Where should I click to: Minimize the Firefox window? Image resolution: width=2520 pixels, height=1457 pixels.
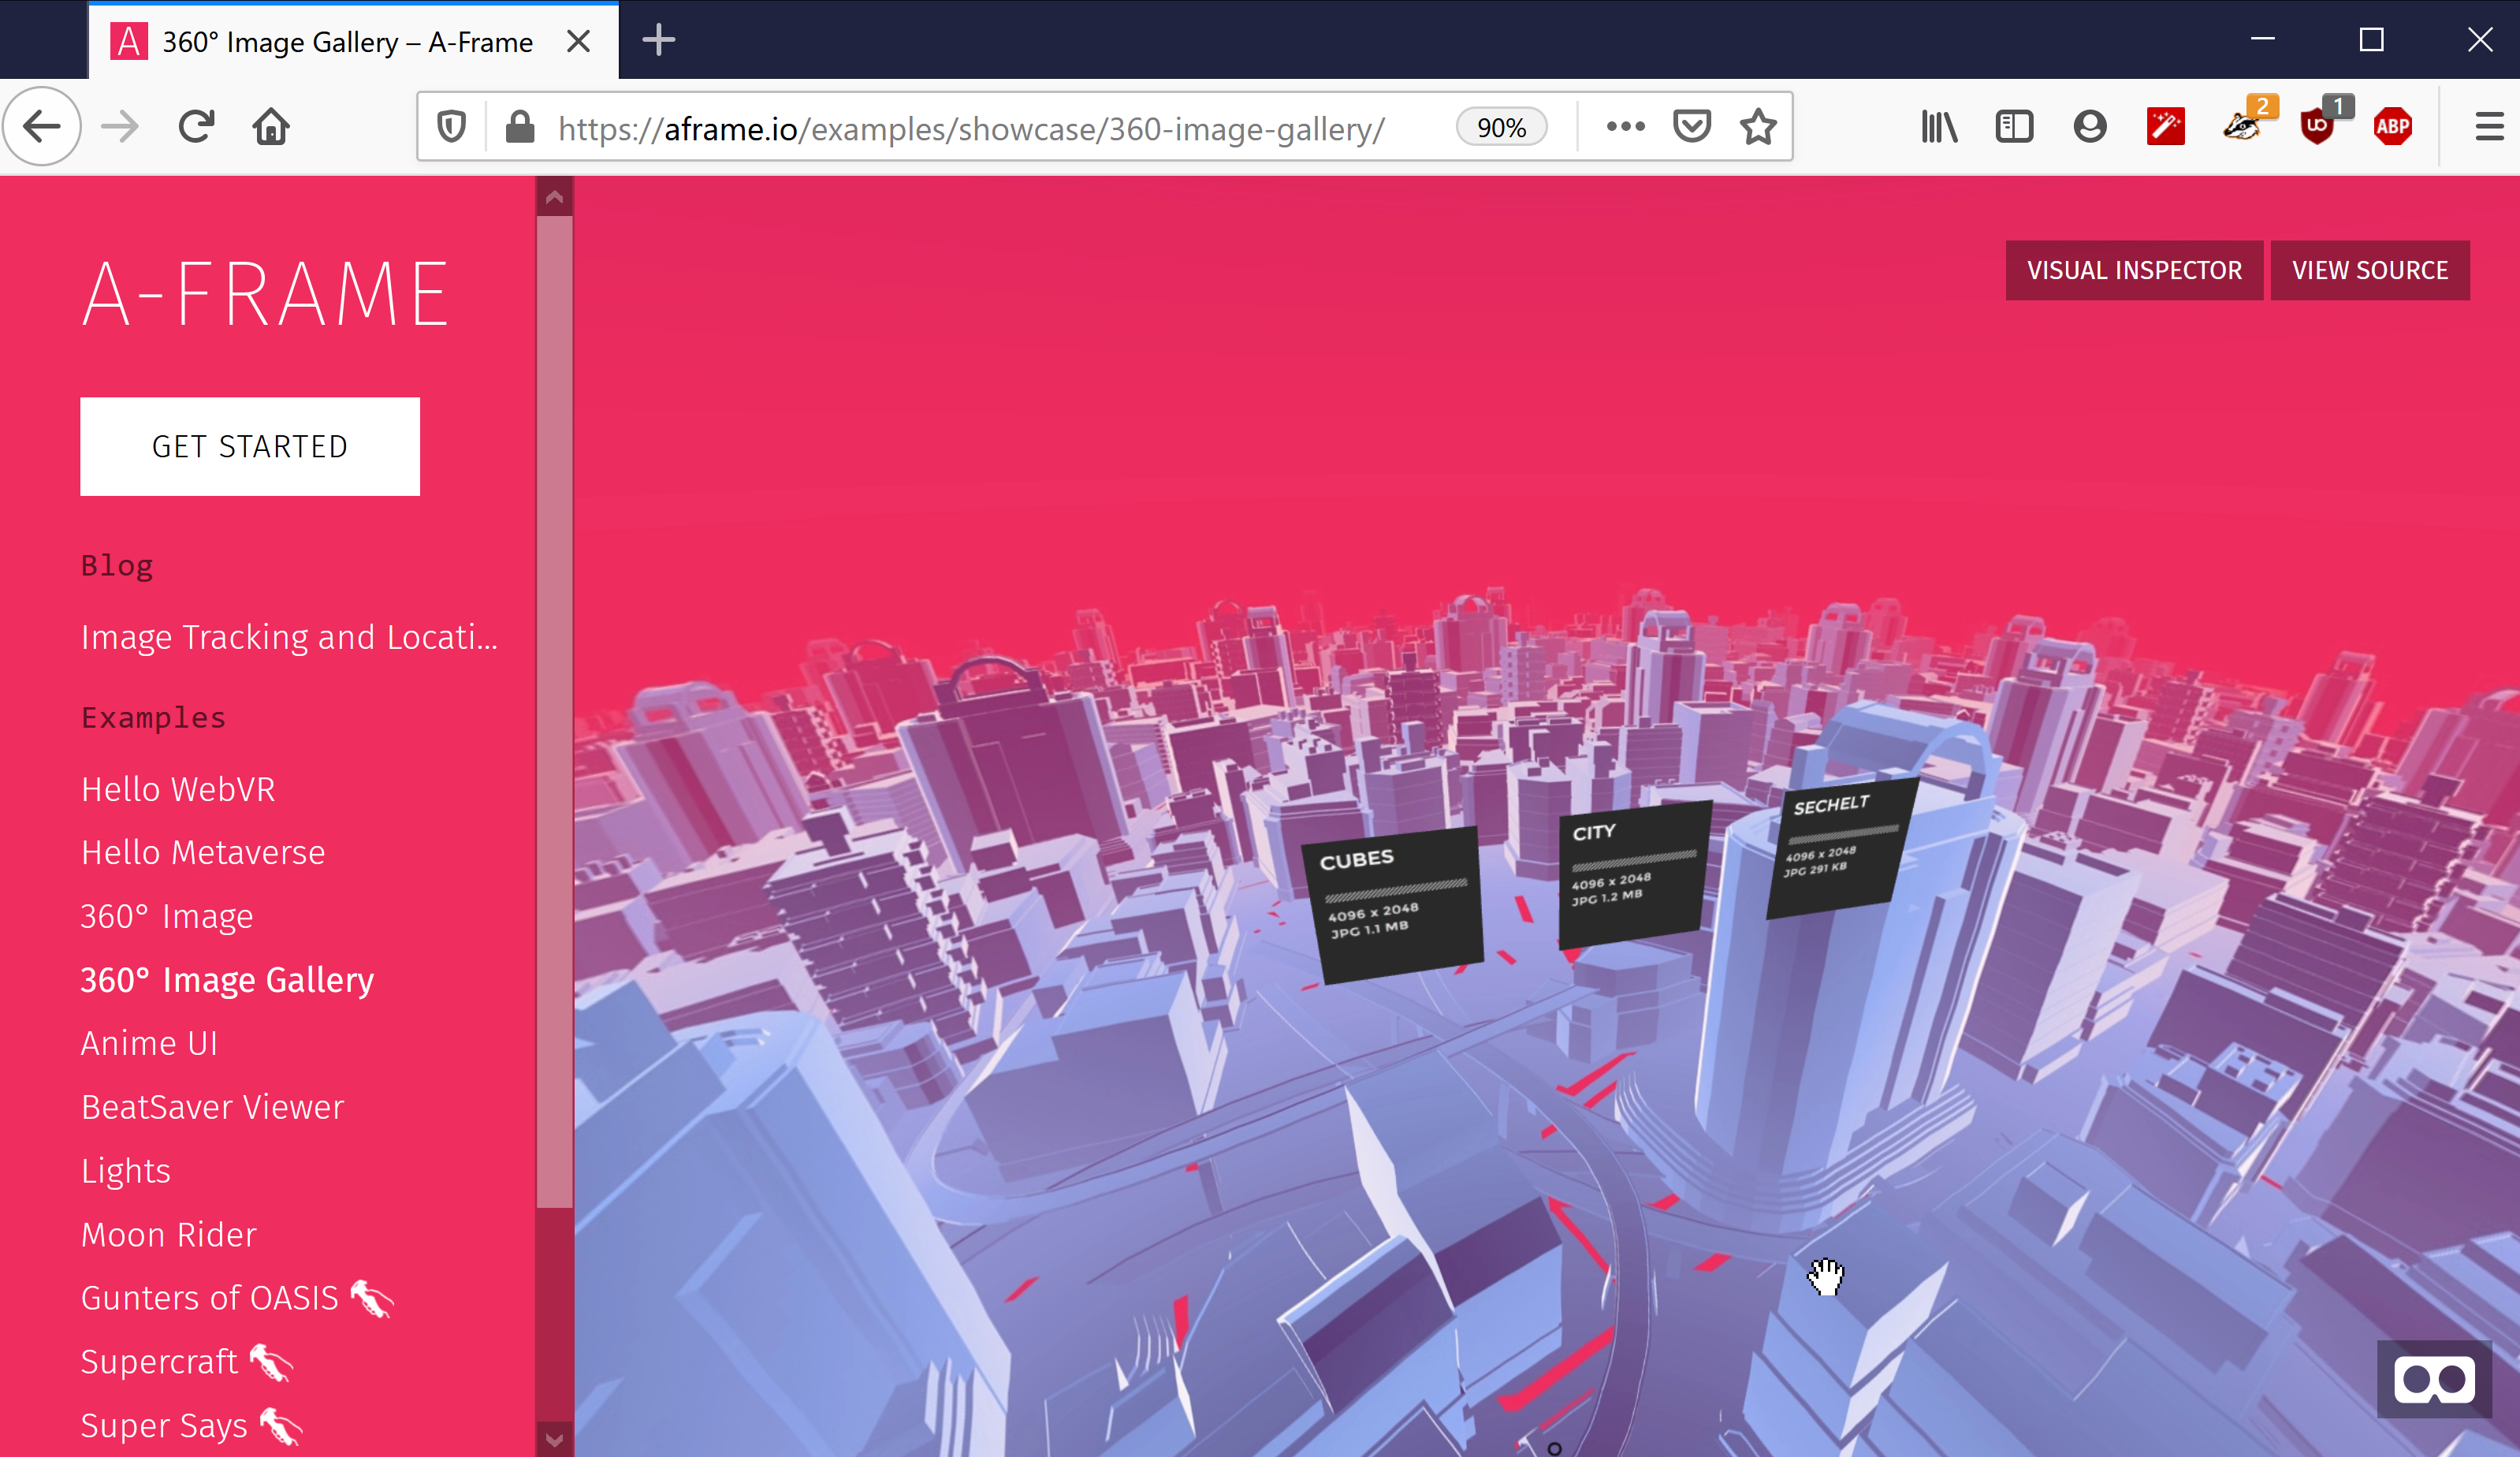click(2263, 39)
